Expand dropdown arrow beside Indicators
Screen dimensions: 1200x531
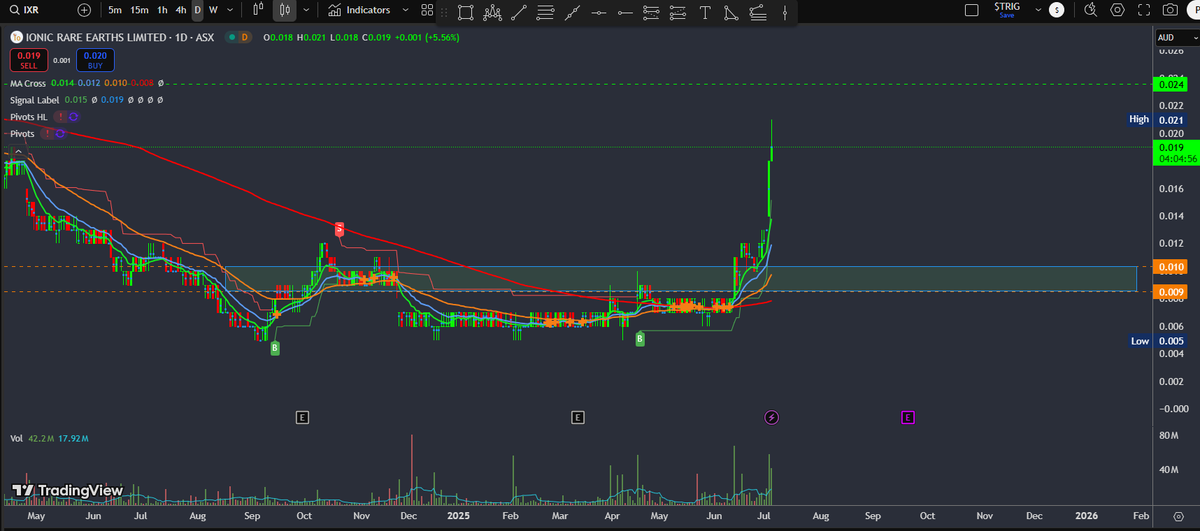tap(405, 10)
